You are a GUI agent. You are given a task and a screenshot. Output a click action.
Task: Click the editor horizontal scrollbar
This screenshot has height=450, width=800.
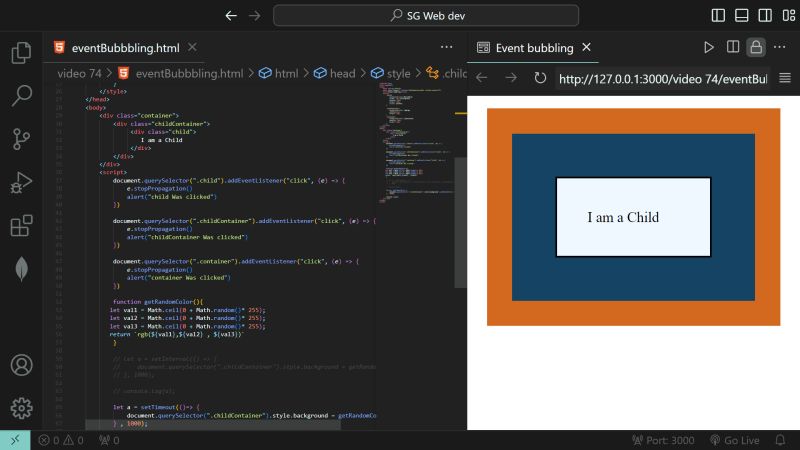(213, 424)
